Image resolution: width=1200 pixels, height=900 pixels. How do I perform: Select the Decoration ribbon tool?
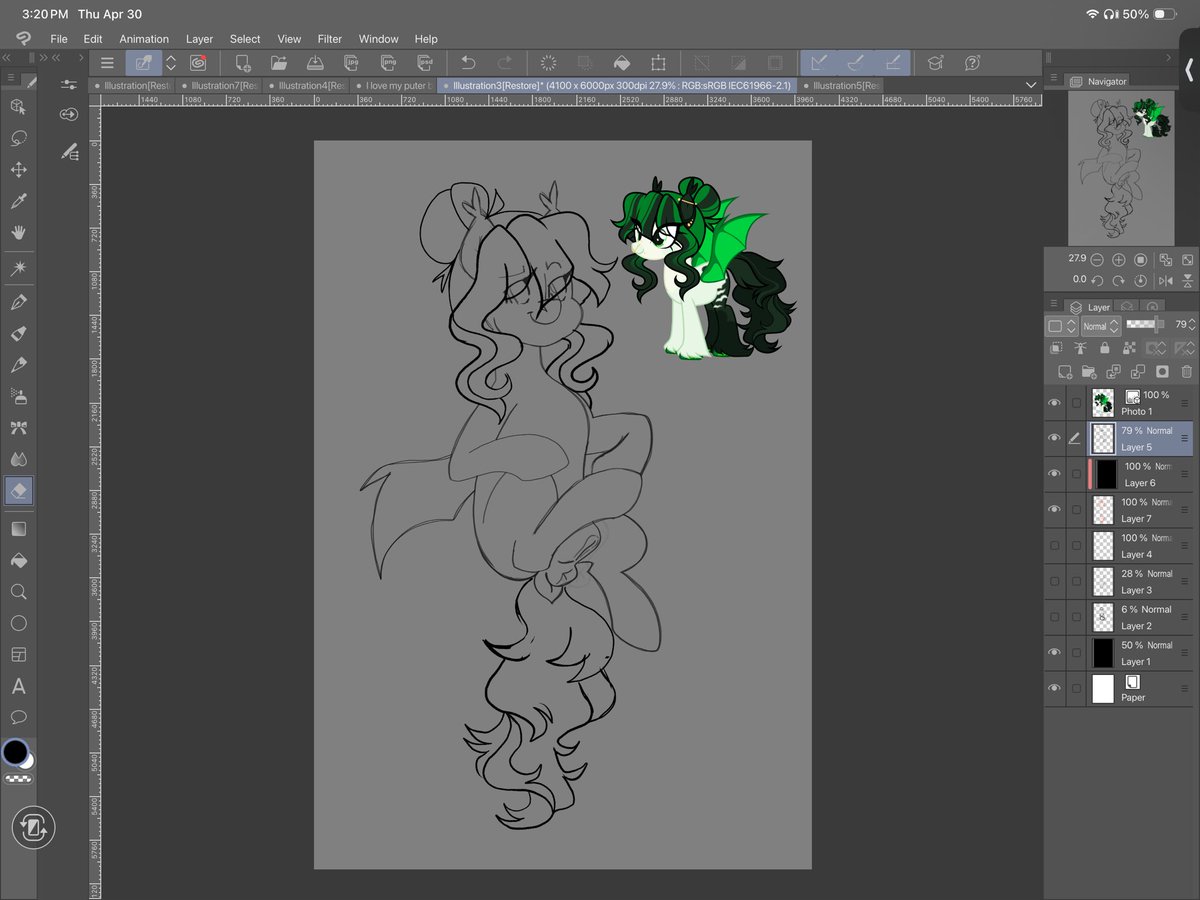[x=18, y=428]
